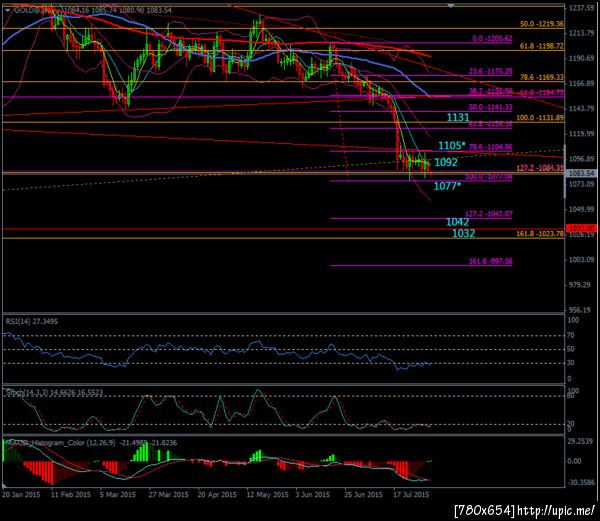Click the MACD_Histogram_Color (12,26,9) label
Image resolution: width=600 pixels, height=521 pixels.
(x=90, y=443)
